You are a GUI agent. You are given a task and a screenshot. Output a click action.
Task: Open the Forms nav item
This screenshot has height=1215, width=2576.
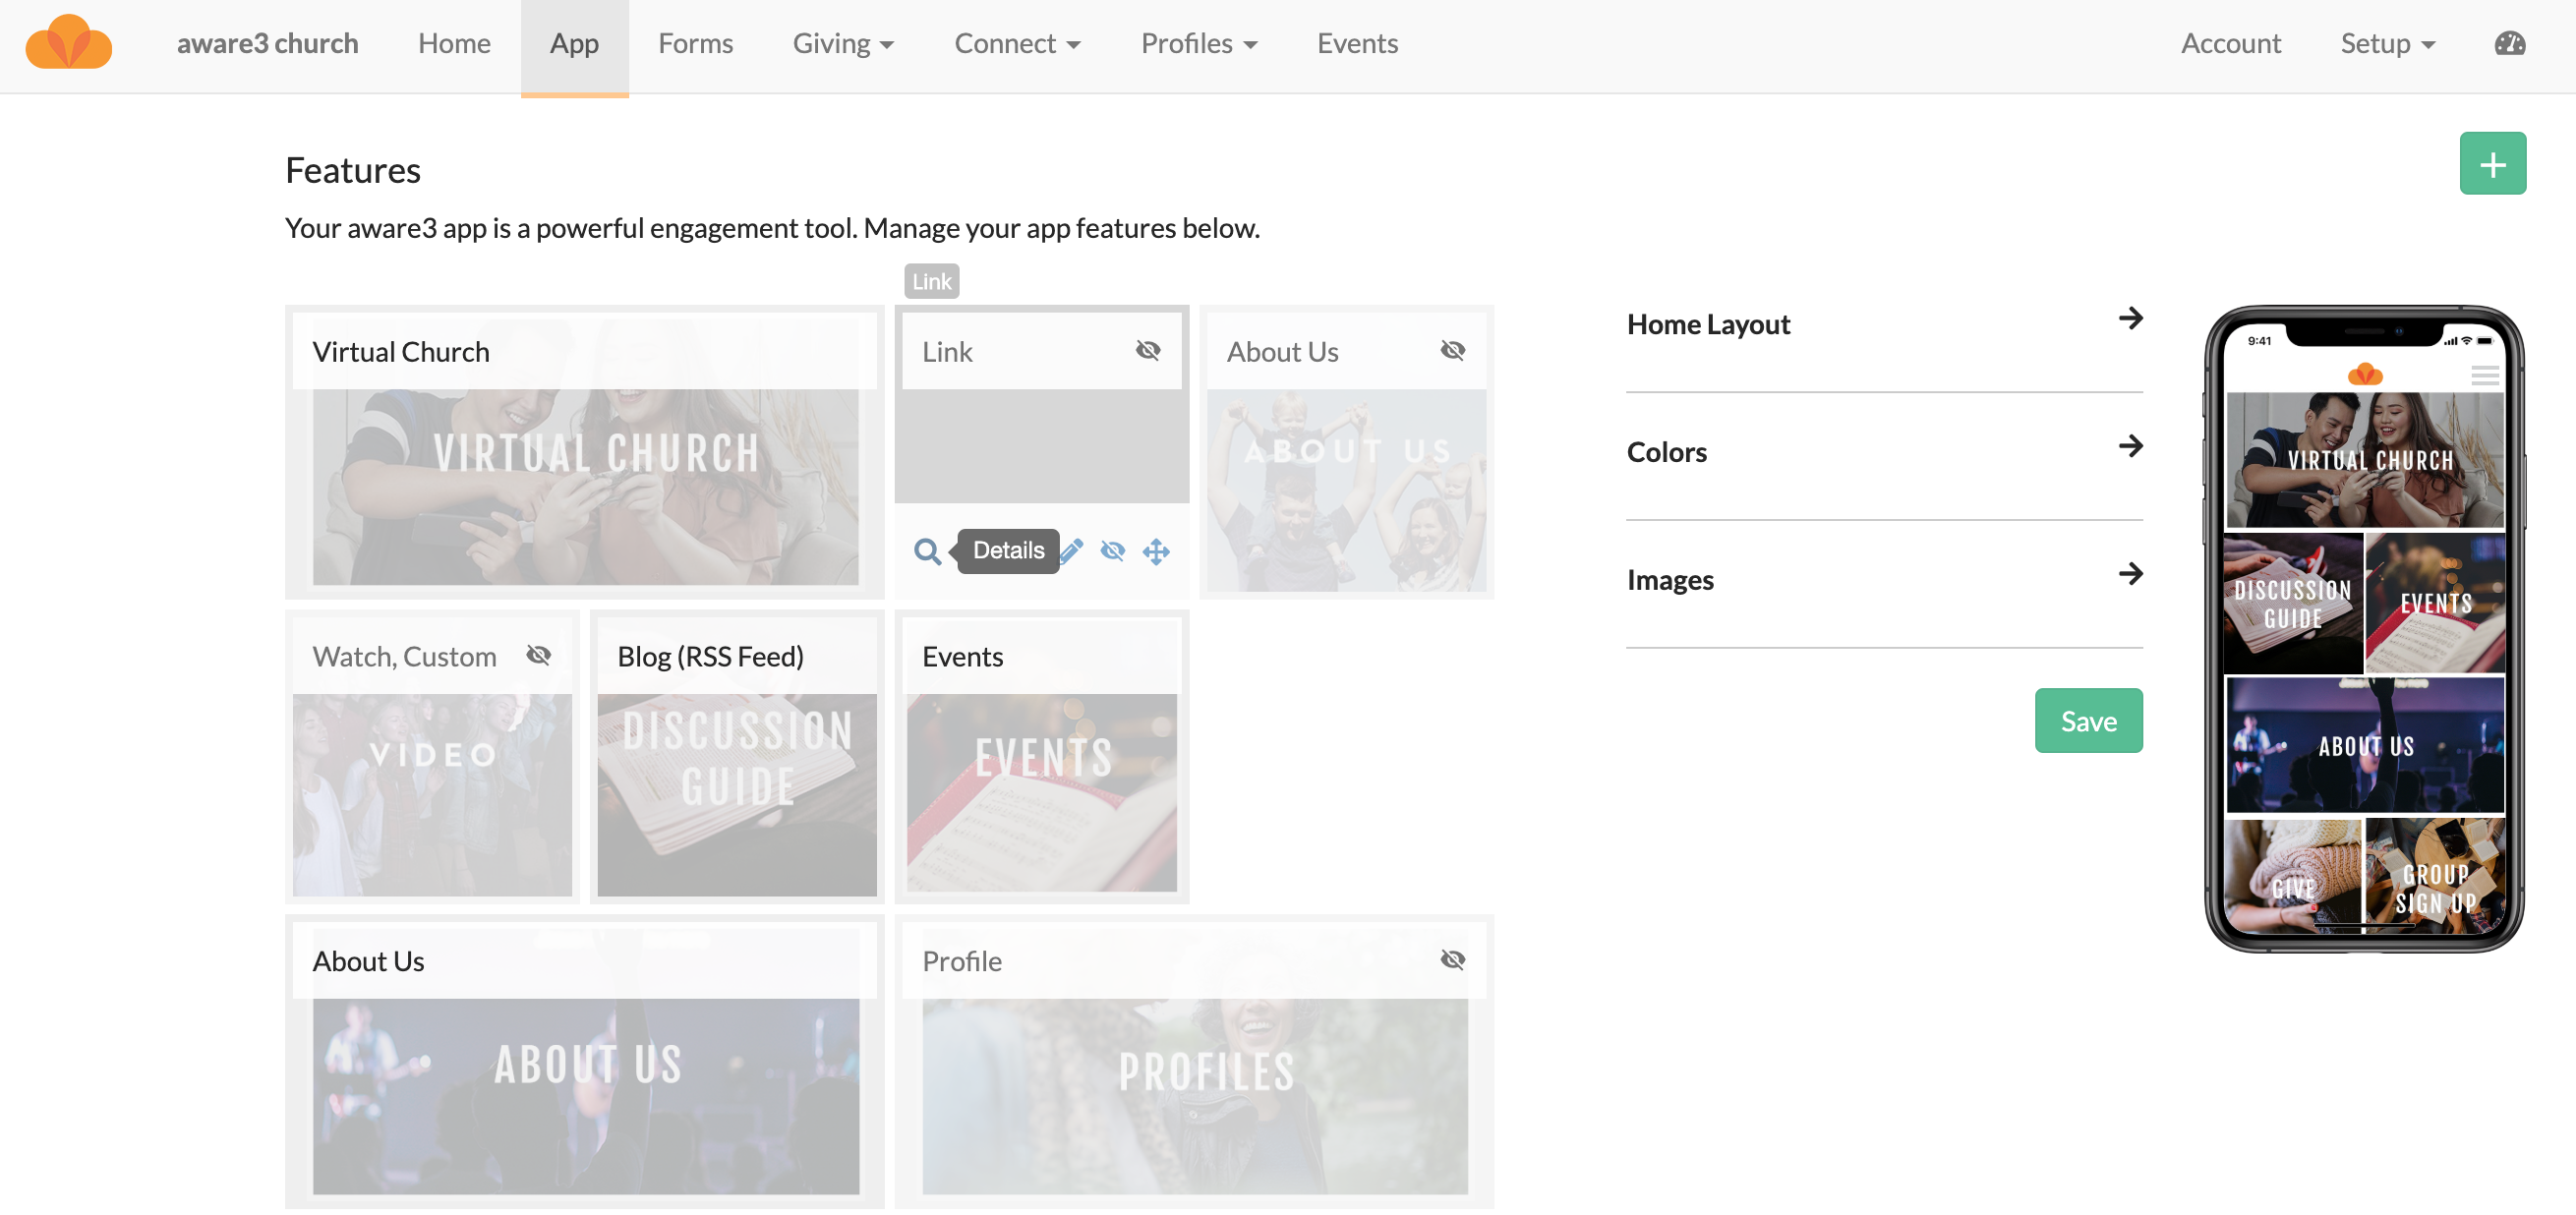695,44
